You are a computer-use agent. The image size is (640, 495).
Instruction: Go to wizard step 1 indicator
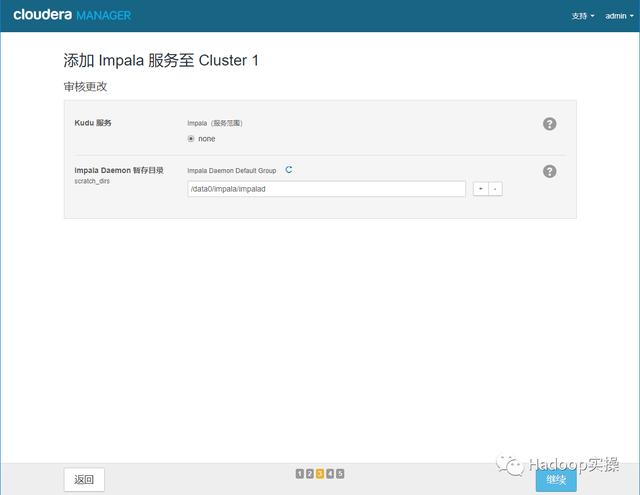coord(300,473)
